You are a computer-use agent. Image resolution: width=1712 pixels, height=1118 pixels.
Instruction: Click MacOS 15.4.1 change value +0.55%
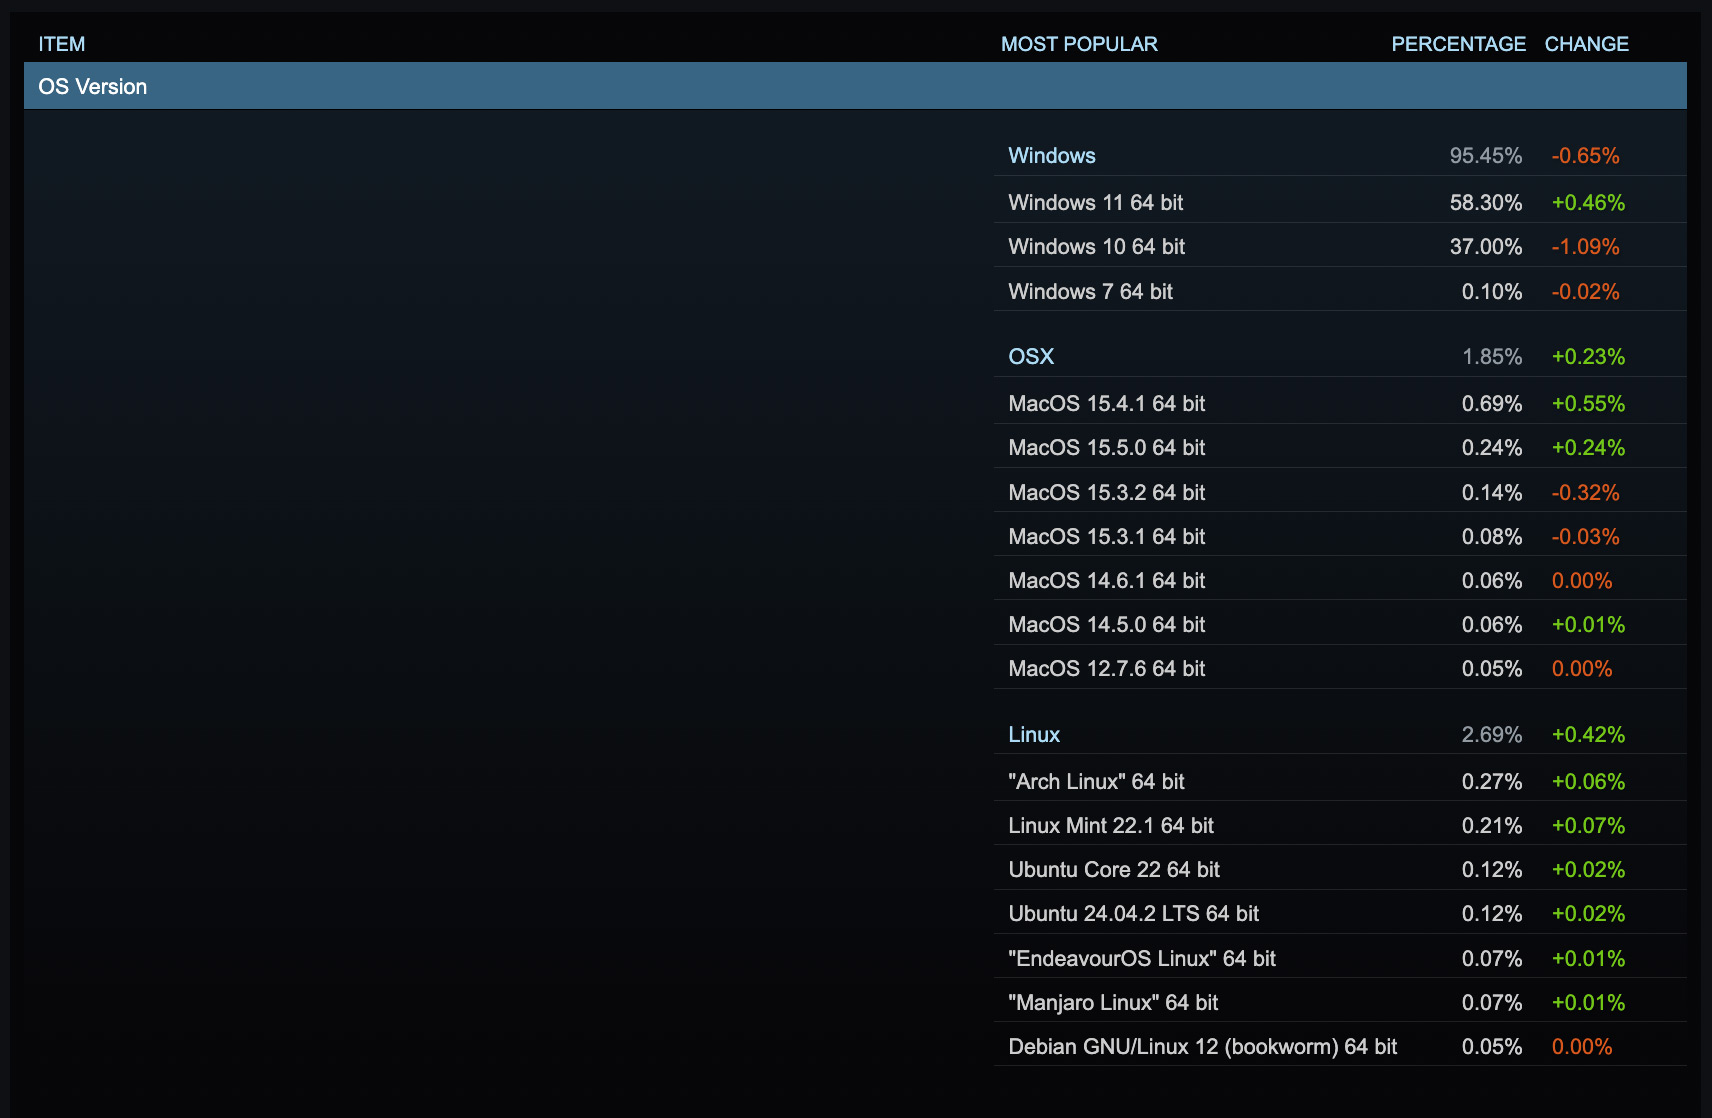1588,404
